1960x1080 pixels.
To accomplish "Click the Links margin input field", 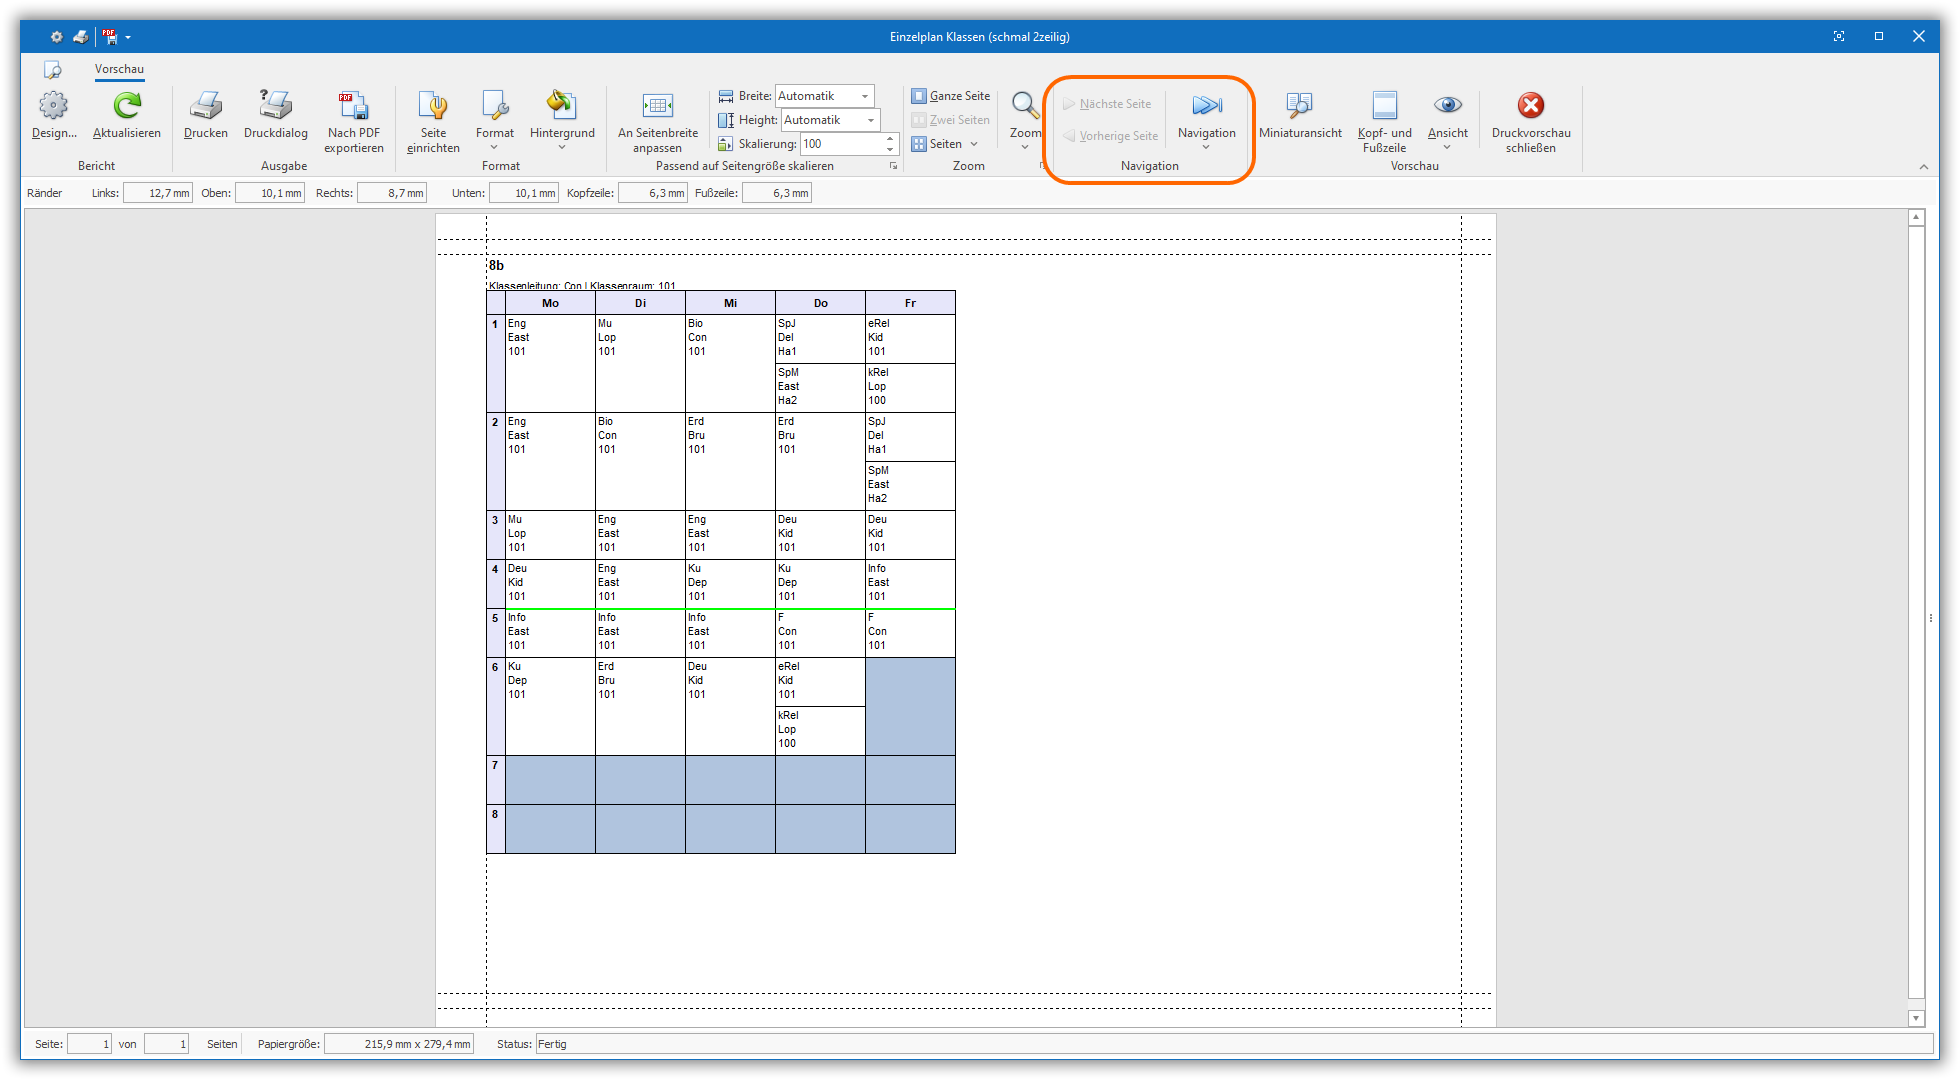I will (158, 193).
